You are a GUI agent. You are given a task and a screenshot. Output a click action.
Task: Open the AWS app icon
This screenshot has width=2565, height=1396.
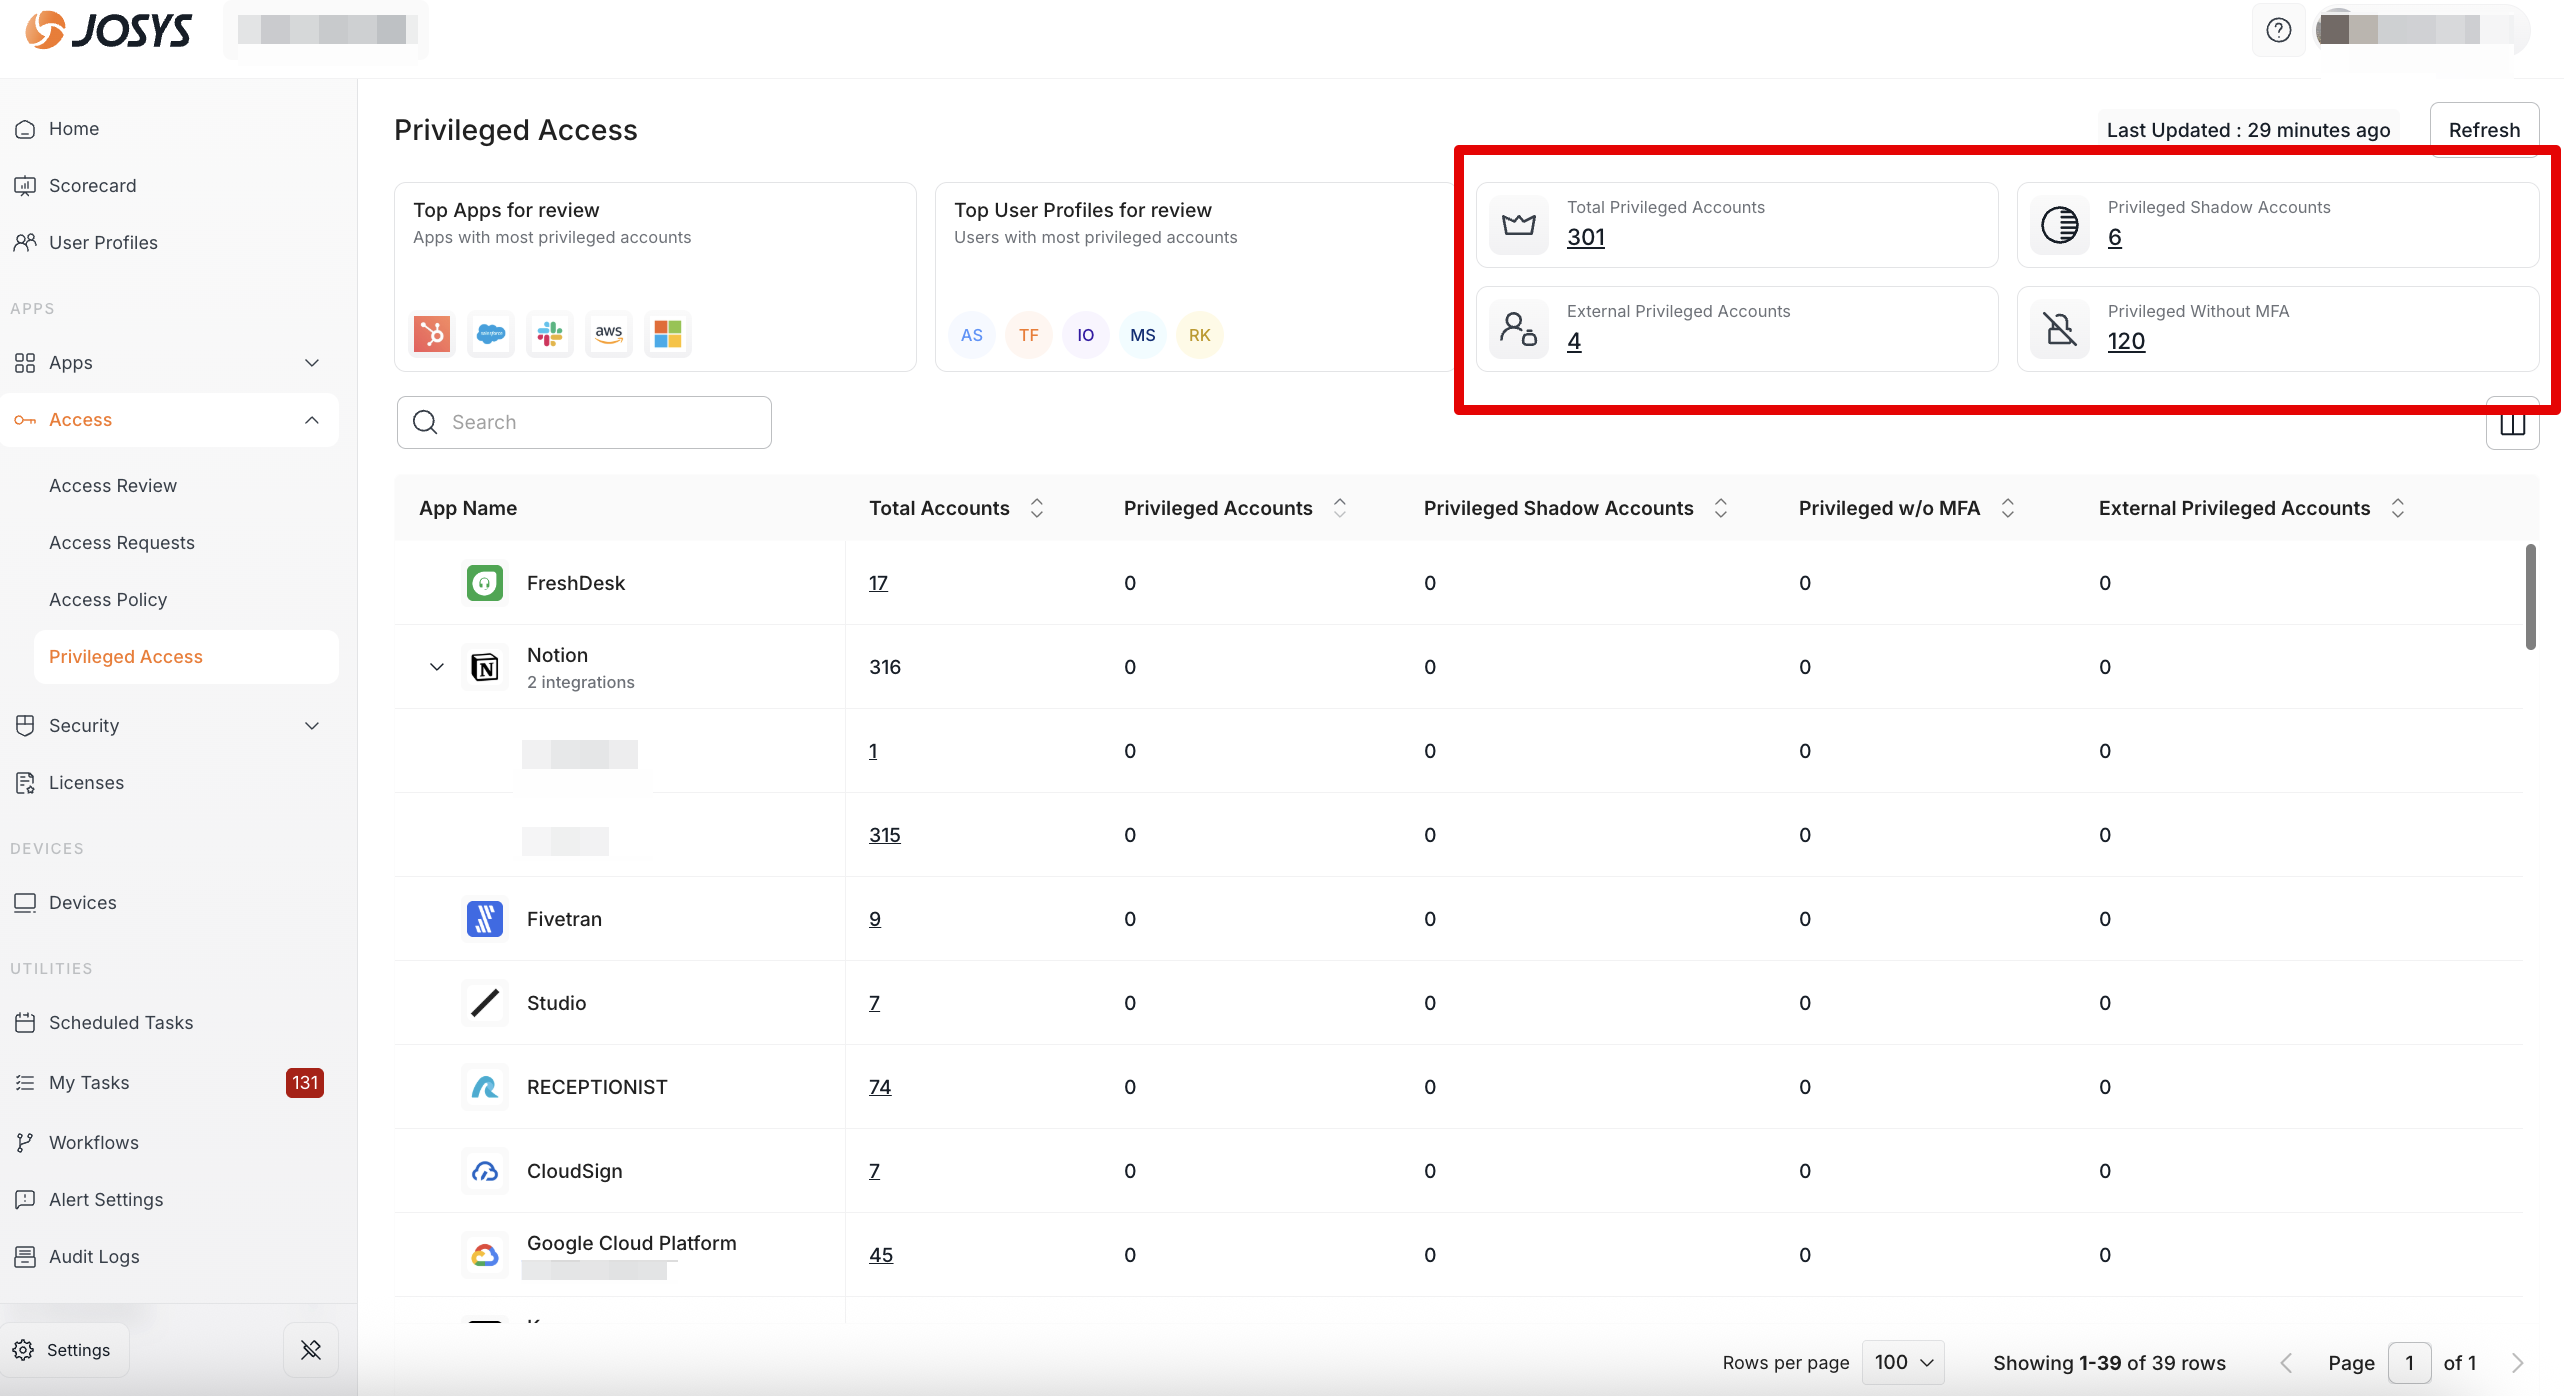pos(609,334)
